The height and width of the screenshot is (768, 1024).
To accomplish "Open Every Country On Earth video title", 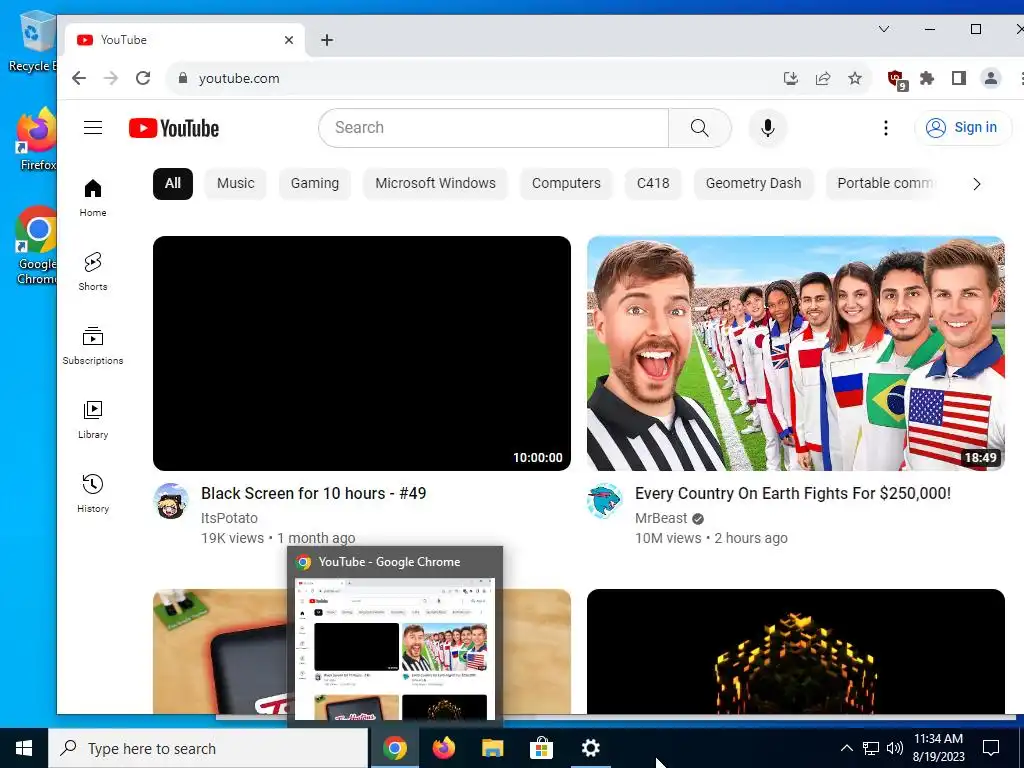I will [793, 493].
